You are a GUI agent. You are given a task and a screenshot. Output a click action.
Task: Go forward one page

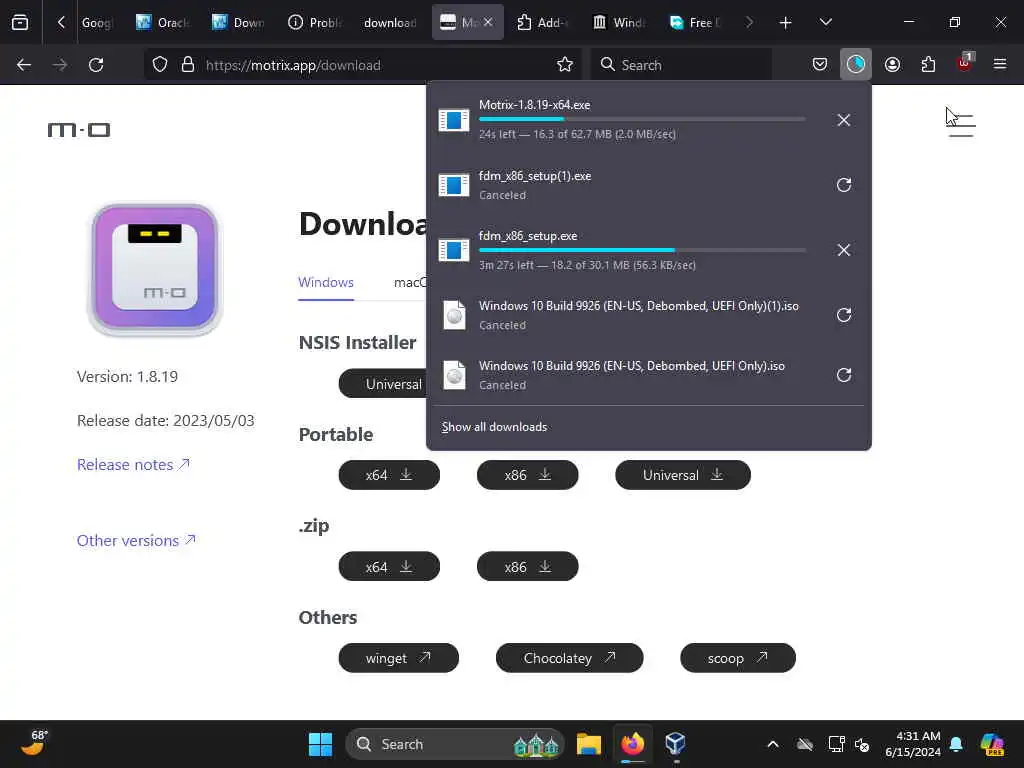tap(60, 65)
